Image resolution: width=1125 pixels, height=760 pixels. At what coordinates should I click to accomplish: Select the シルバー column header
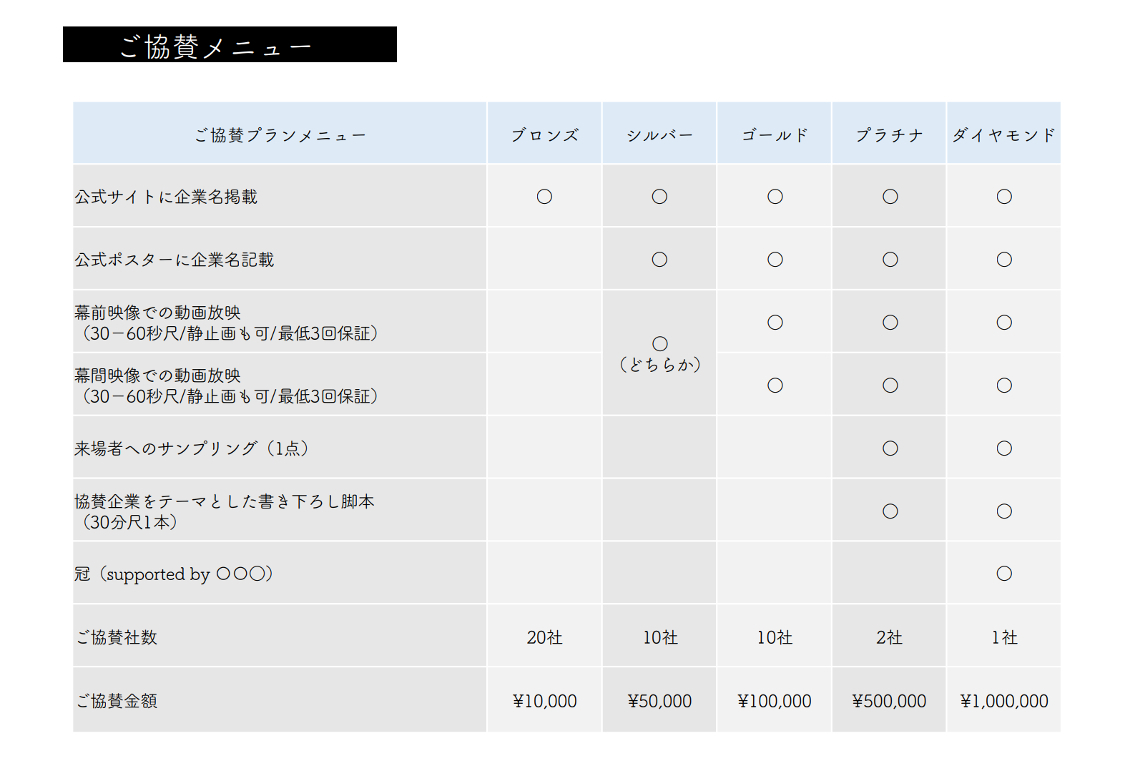[x=659, y=135]
